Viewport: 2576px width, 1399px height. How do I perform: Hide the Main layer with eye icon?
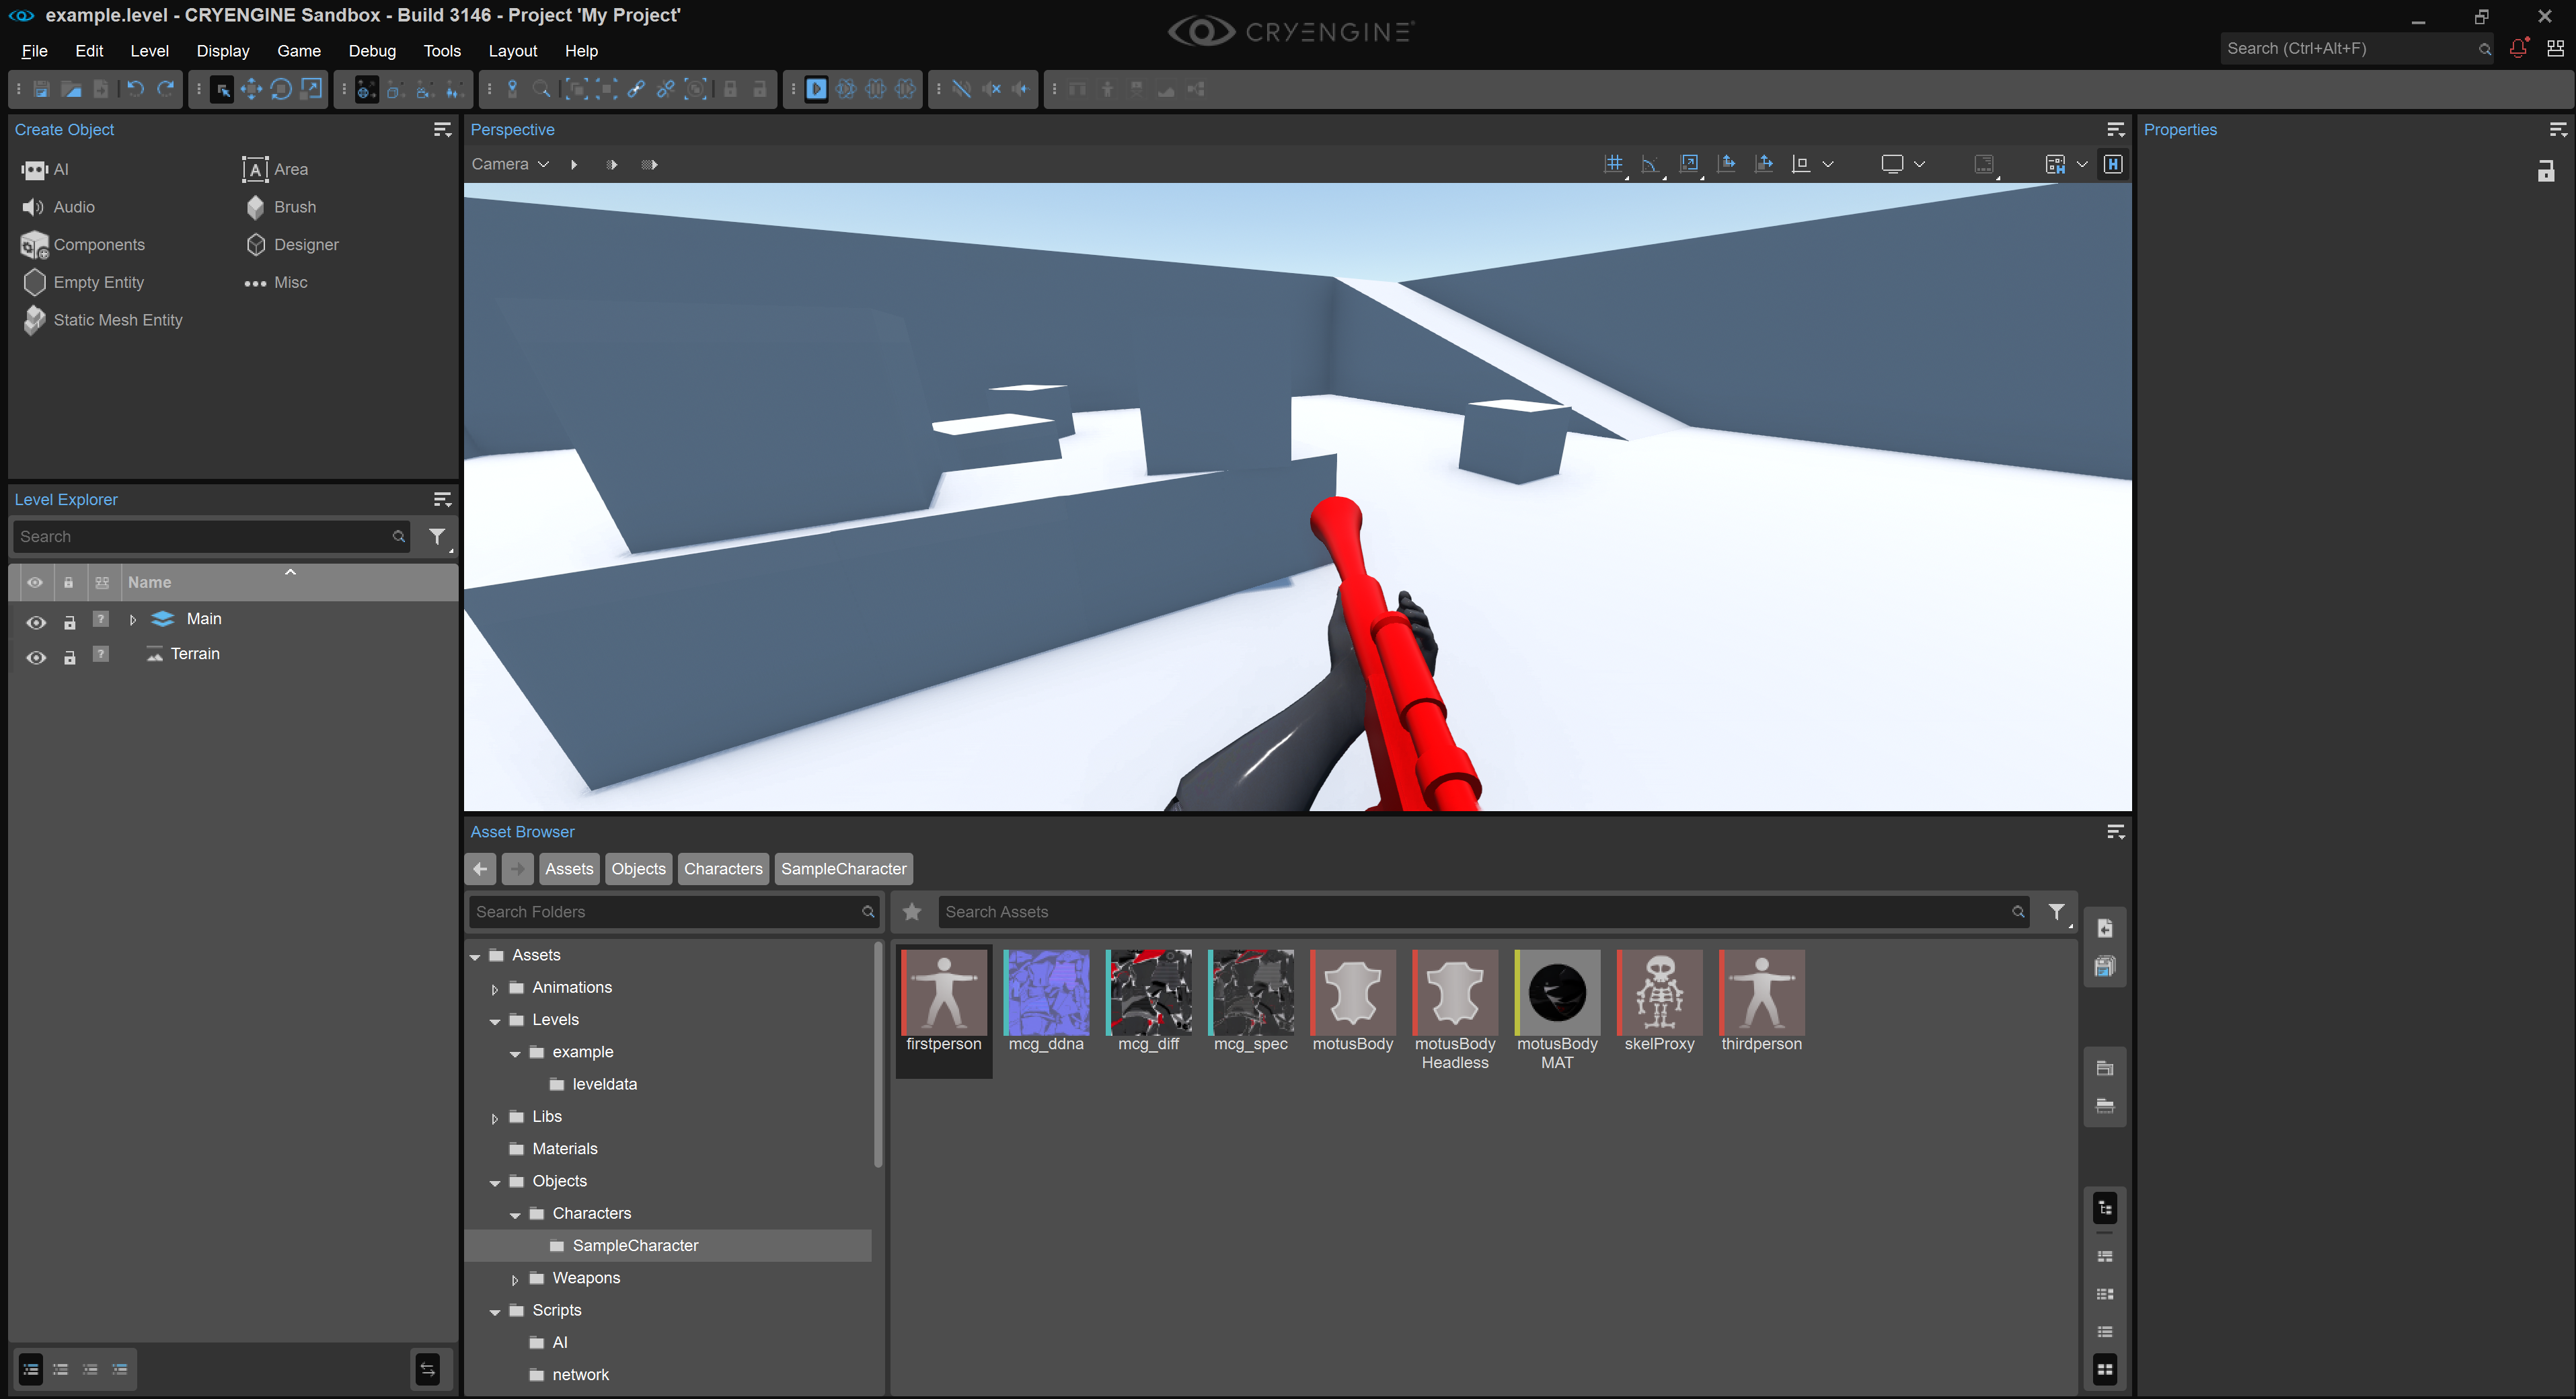(36, 622)
